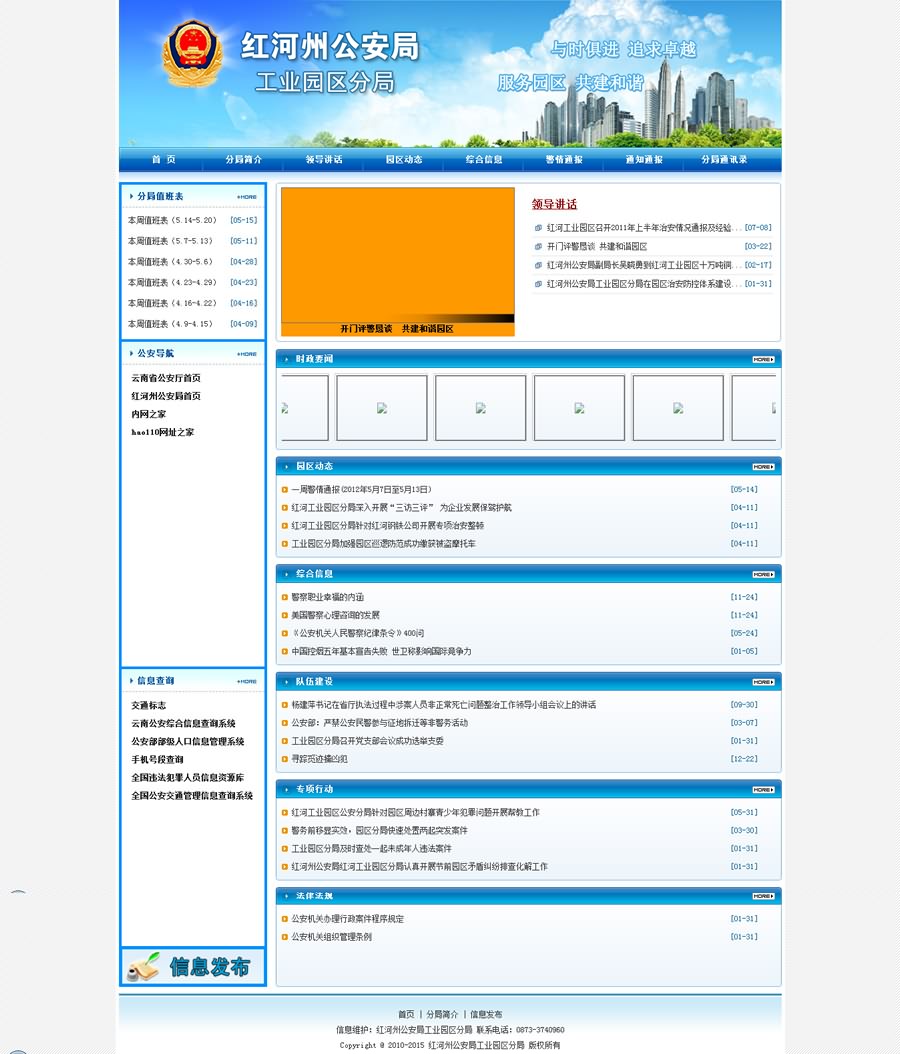Open 本周值班表 (5.7-5.13) link
This screenshot has width=900, height=1054.
pos(171,241)
